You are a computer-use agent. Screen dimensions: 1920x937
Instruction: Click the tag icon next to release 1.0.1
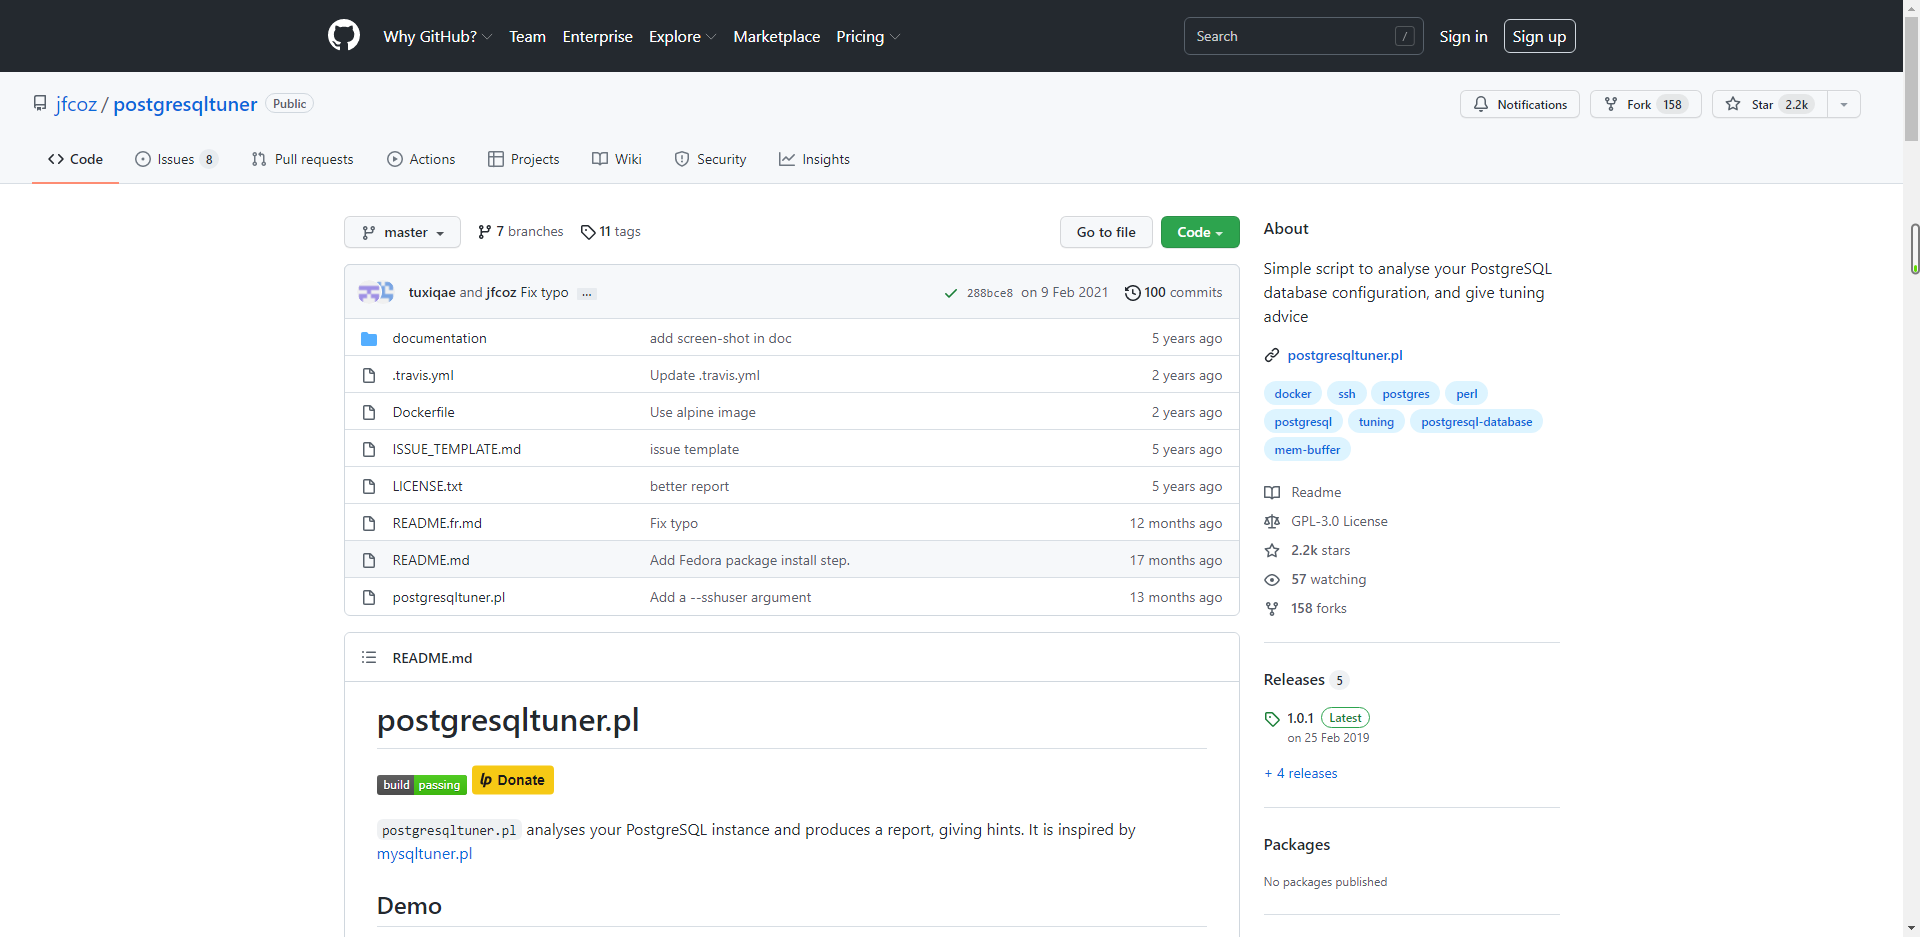click(x=1272, y=718)
